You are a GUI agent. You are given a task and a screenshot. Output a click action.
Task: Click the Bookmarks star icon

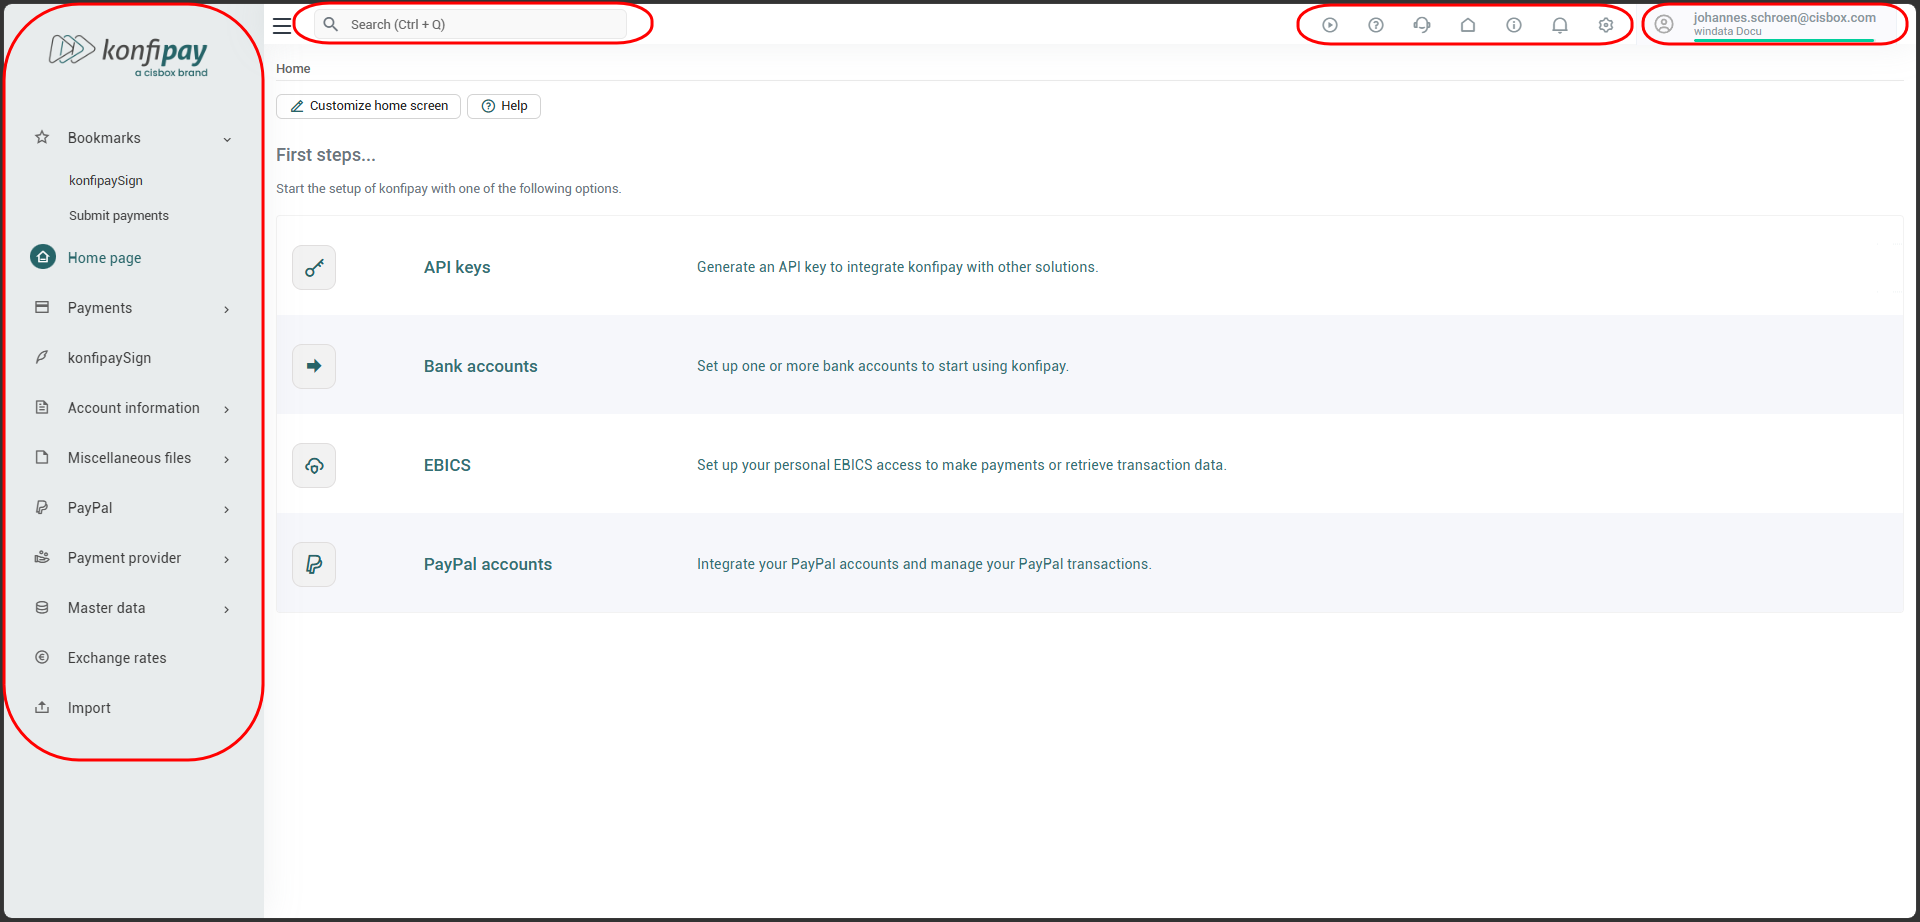(x=42, y=137)
